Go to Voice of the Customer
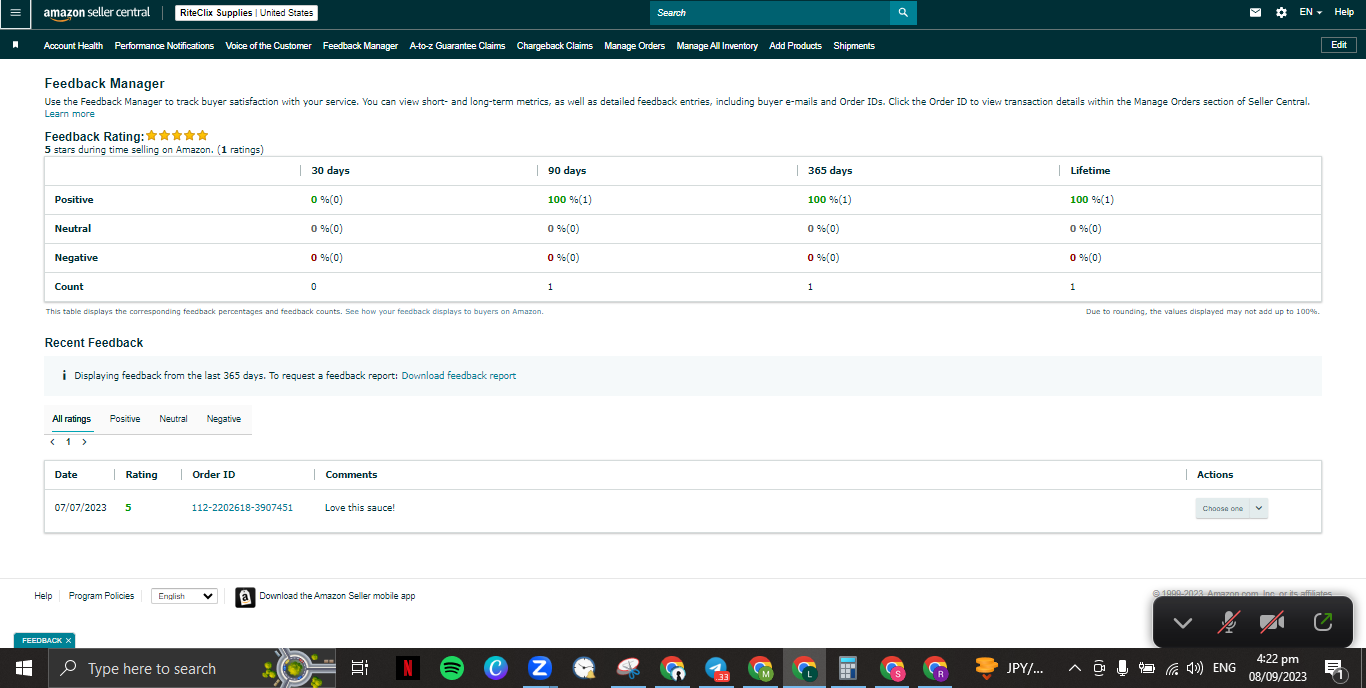The height and width of the screenshot is (688, 1366). tap(268, 46)
